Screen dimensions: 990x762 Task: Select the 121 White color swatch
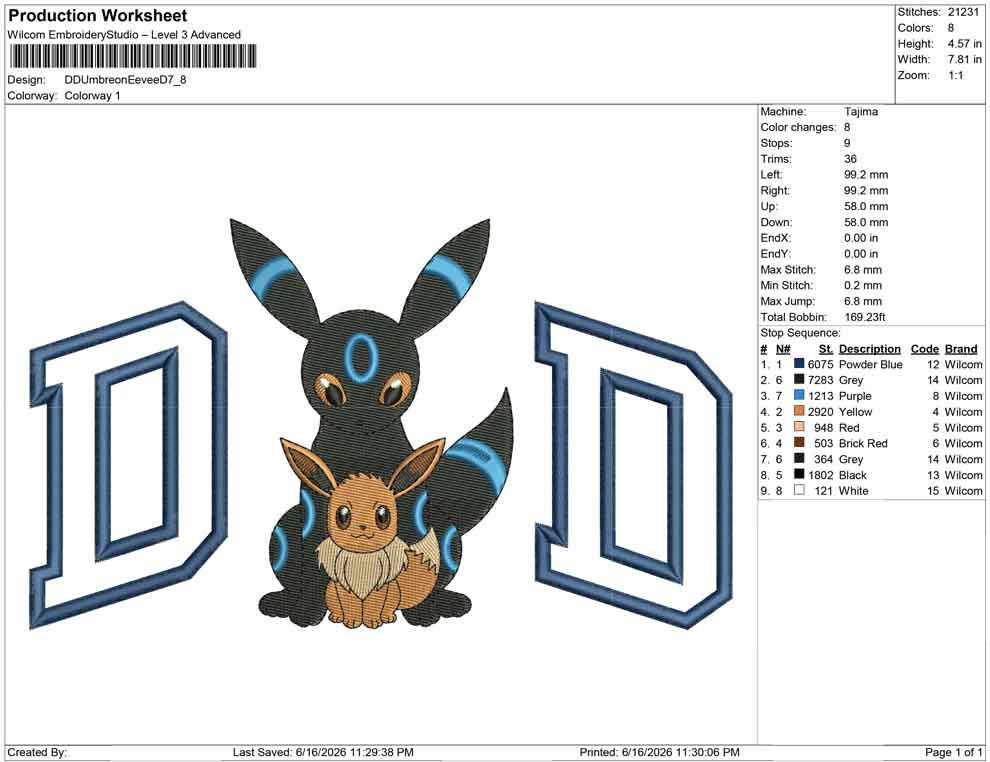[x=799, y=491]
